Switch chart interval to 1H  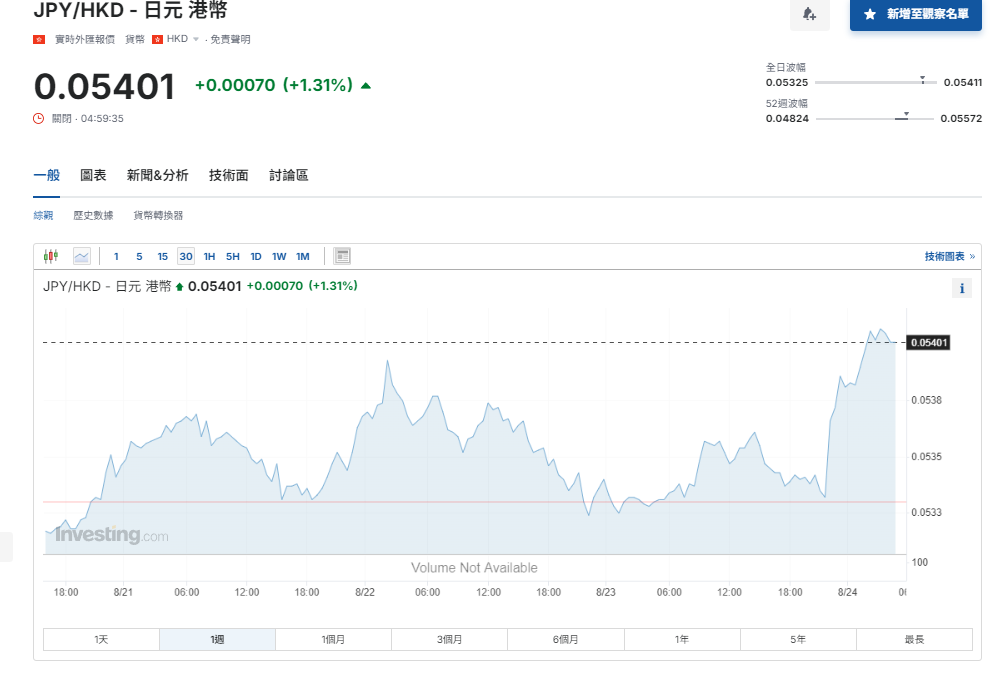(x=209, y=256)
